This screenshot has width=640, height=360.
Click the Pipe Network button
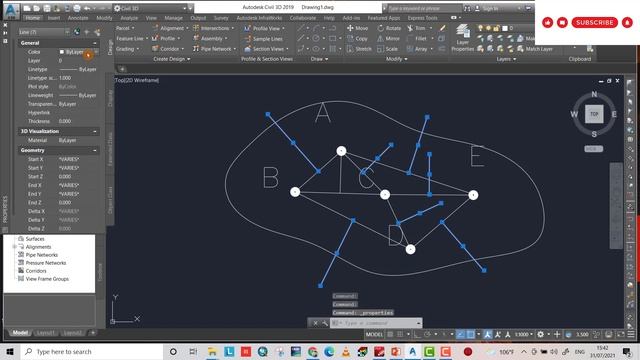coord(214,49)
